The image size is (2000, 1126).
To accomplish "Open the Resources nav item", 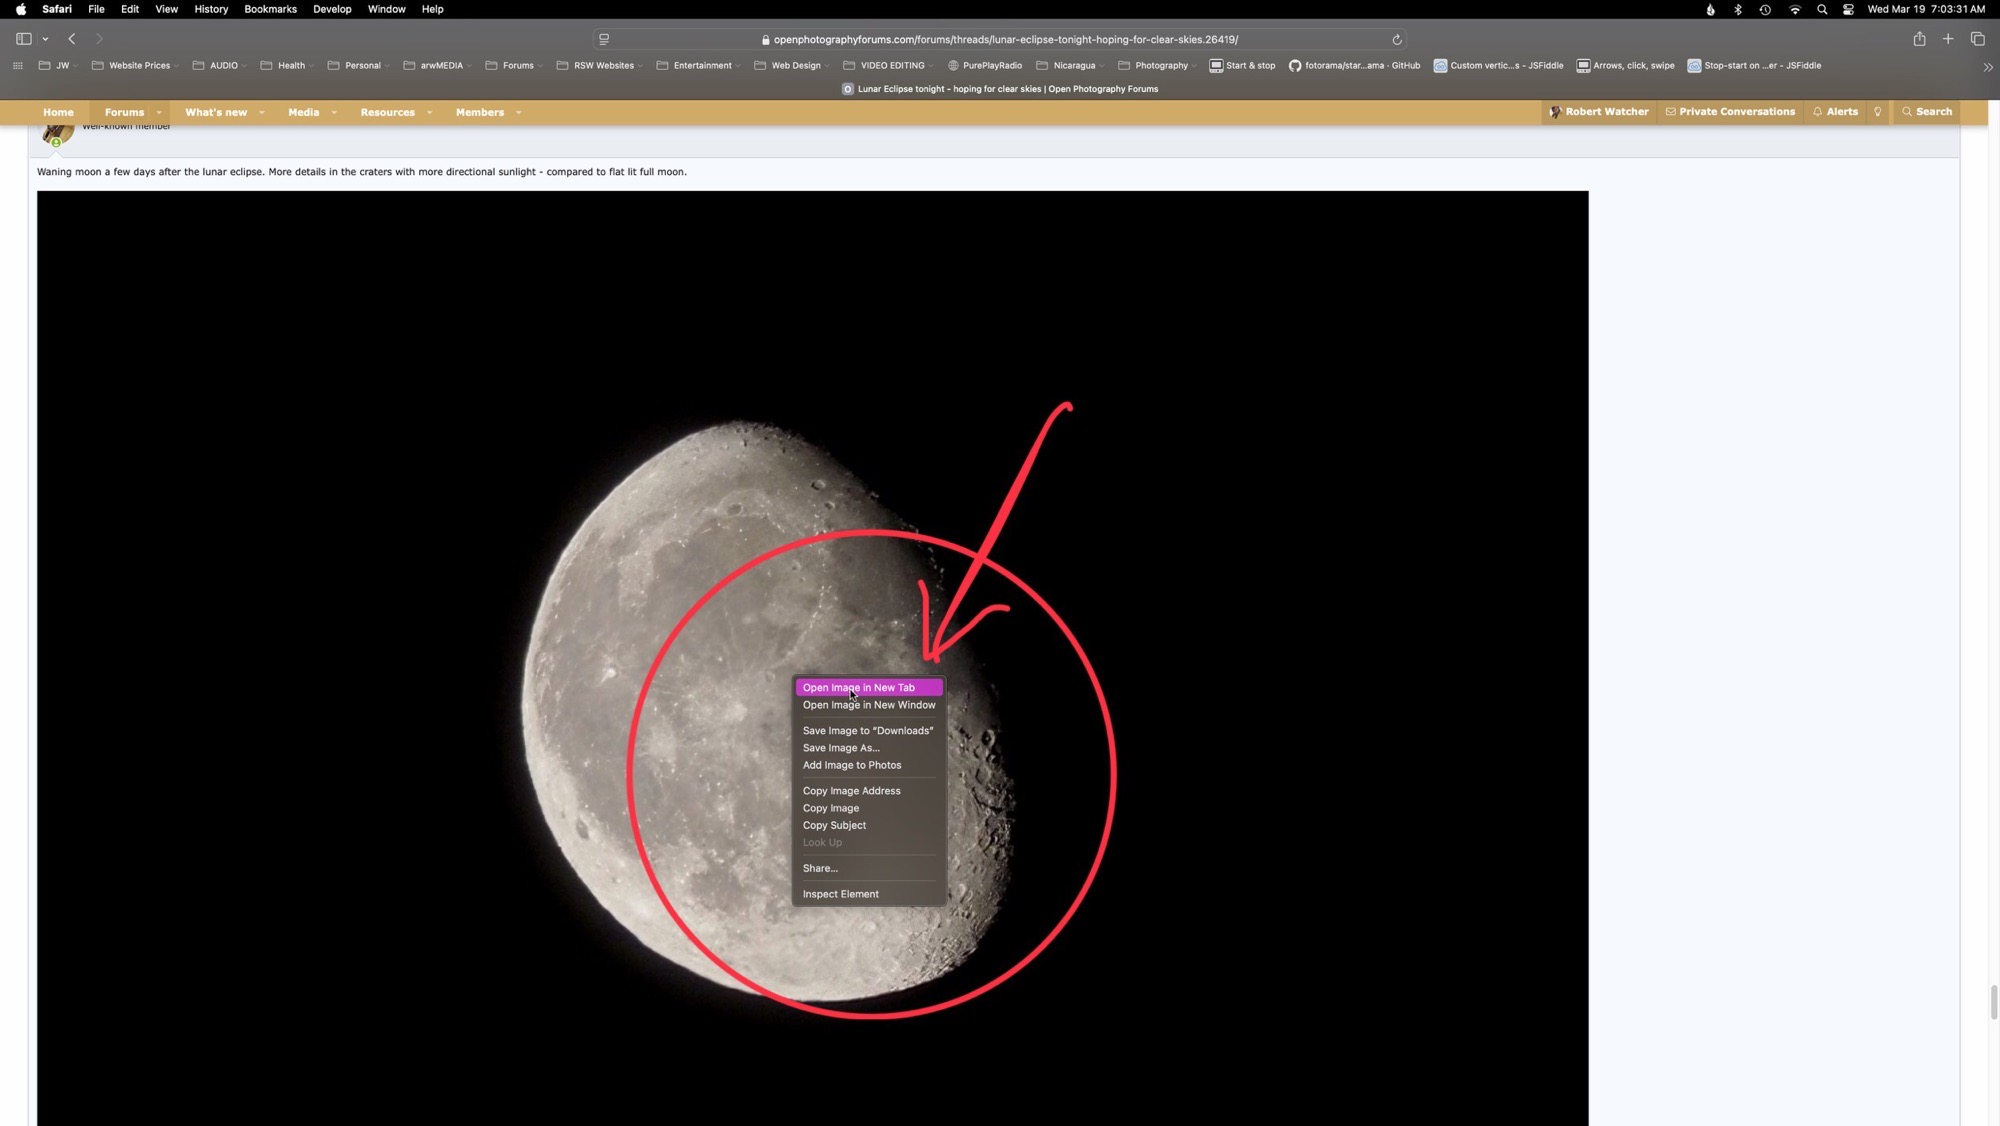I will coord(387,112).
